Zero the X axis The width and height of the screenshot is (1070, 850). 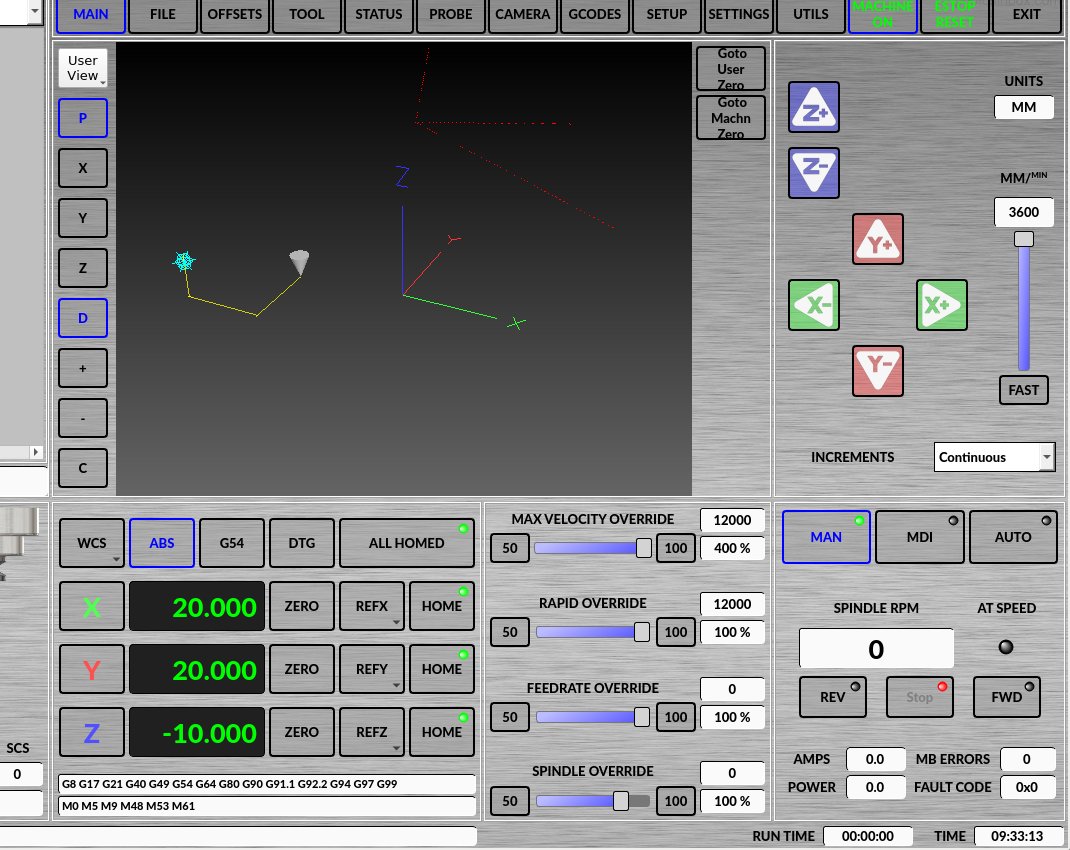click(x=302, y=606)
